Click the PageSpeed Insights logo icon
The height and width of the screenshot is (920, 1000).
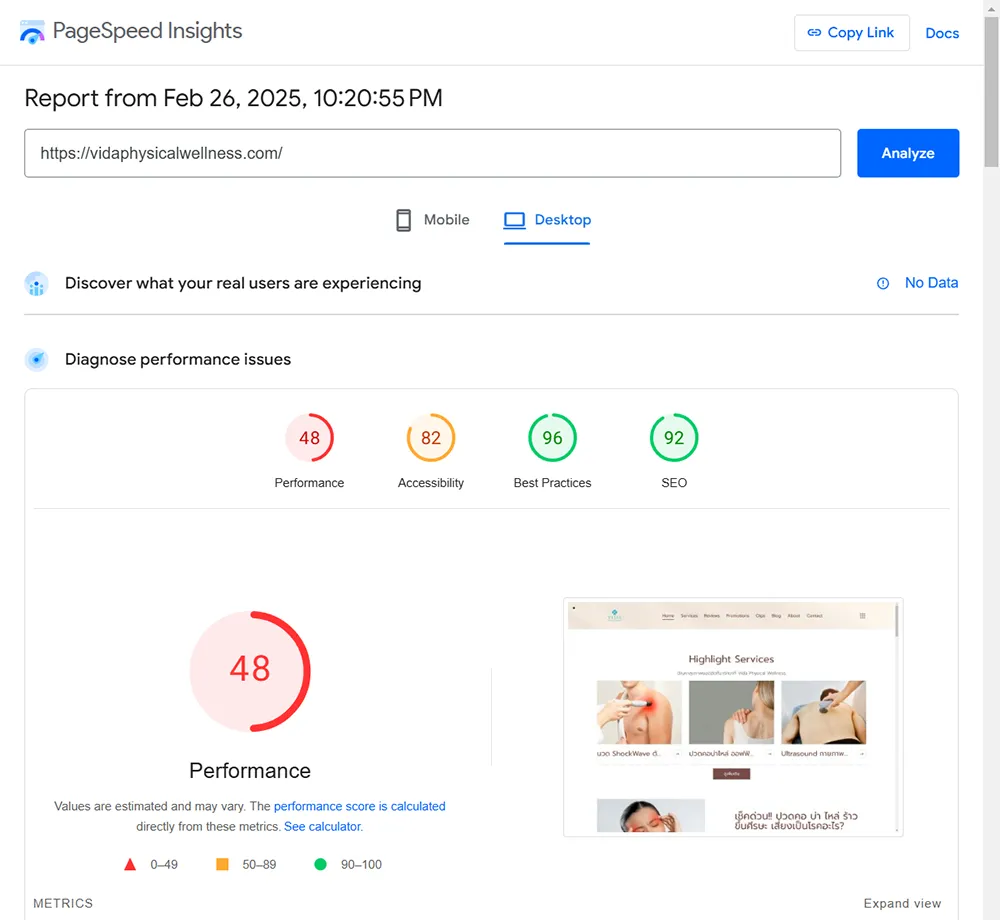32,32
